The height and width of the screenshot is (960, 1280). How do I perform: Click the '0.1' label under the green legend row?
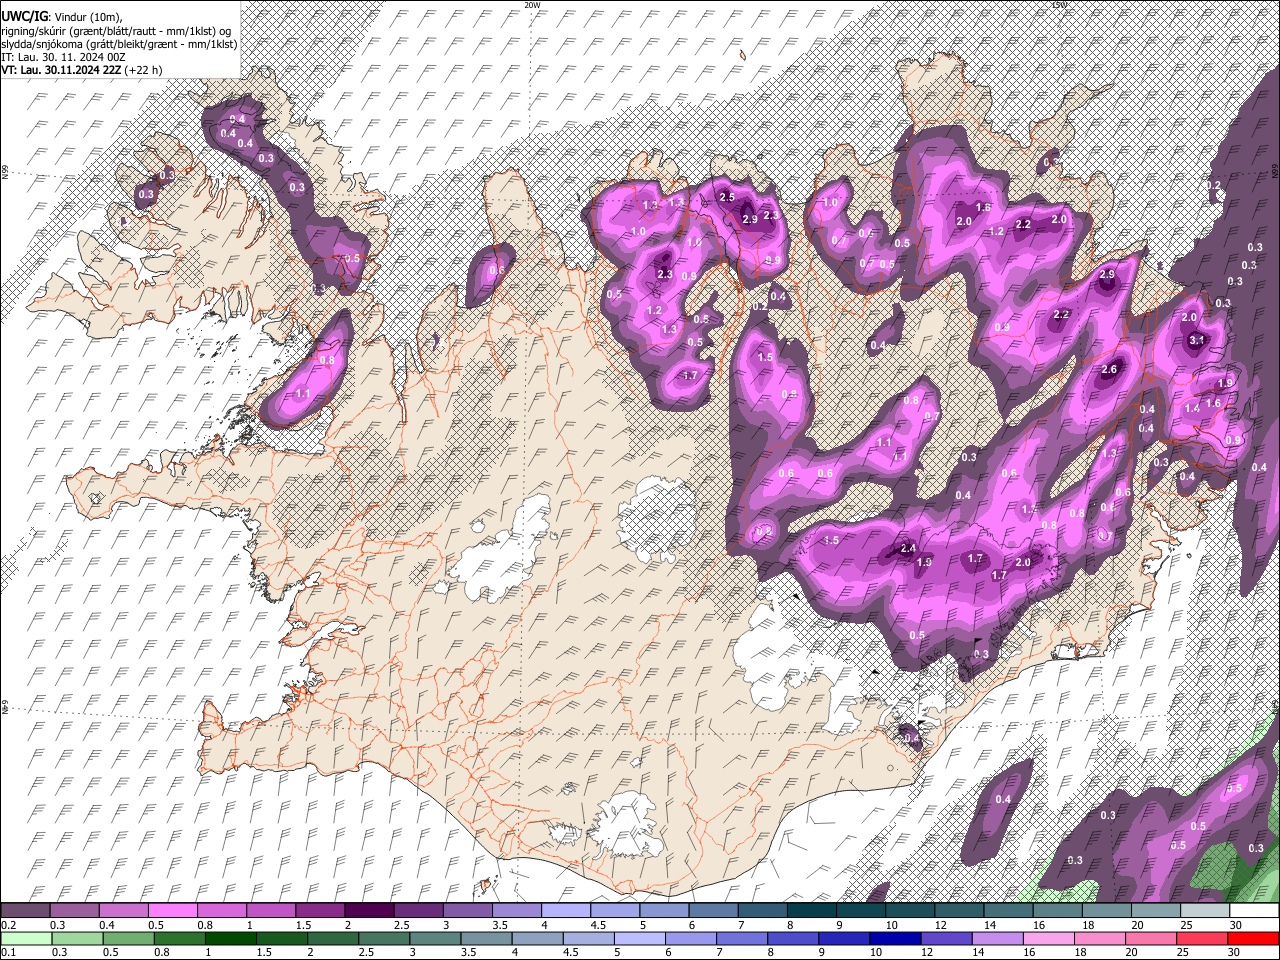pyautogui.click(x=8, y=952)
